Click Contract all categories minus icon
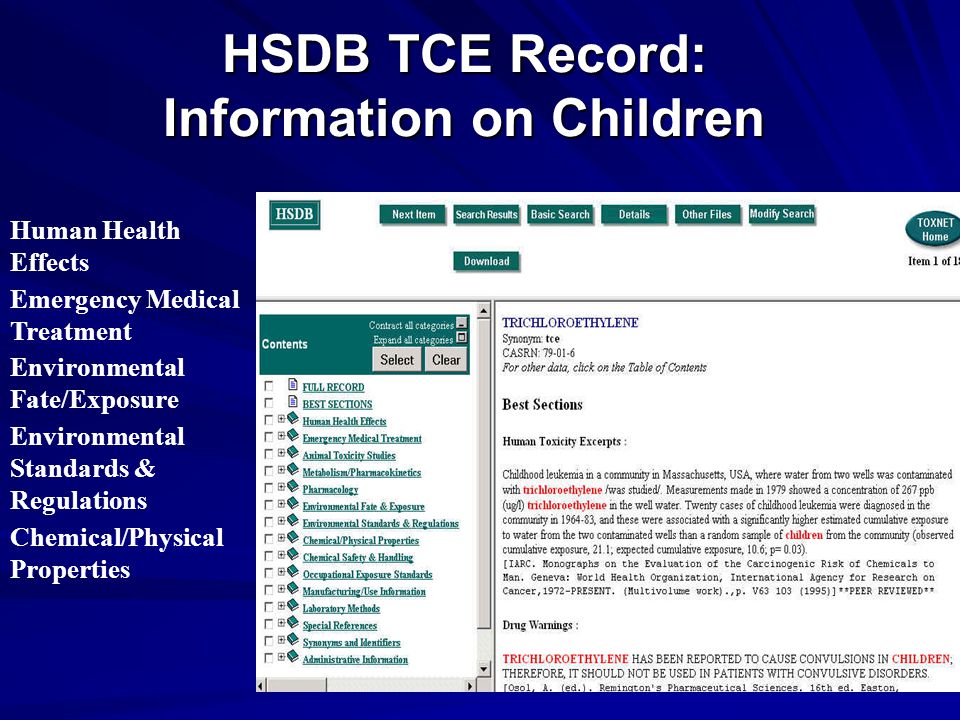The height and width of the screenshot is (720, 960). tap(462, 323)
